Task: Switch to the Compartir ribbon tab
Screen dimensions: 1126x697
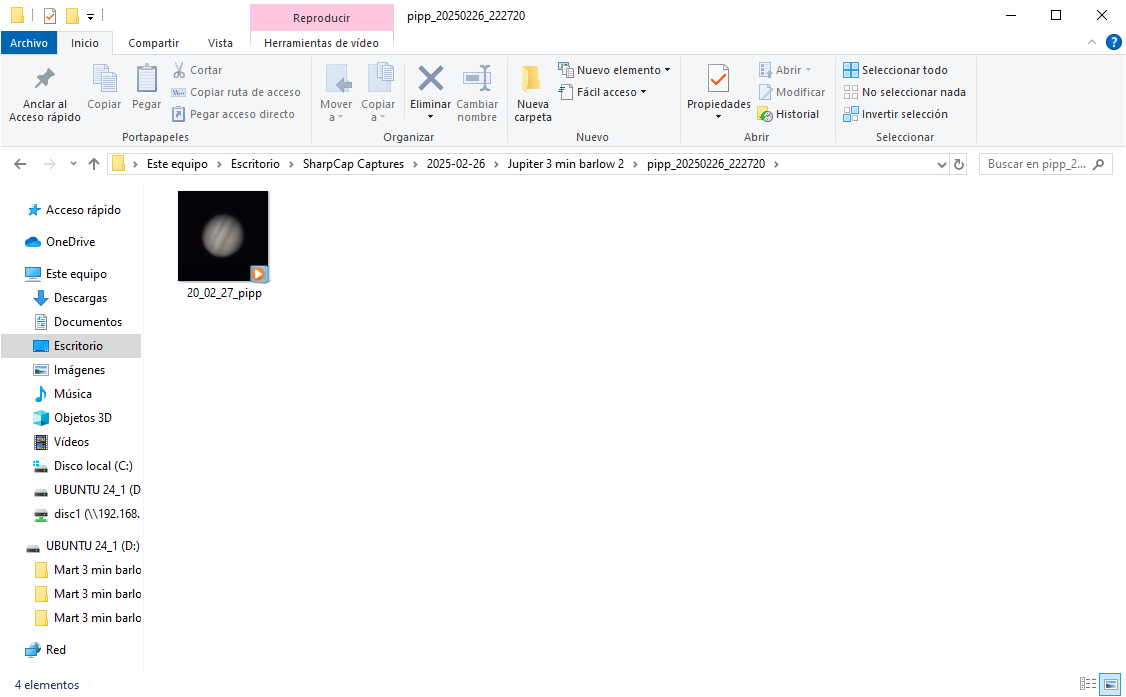Action: 153,43
